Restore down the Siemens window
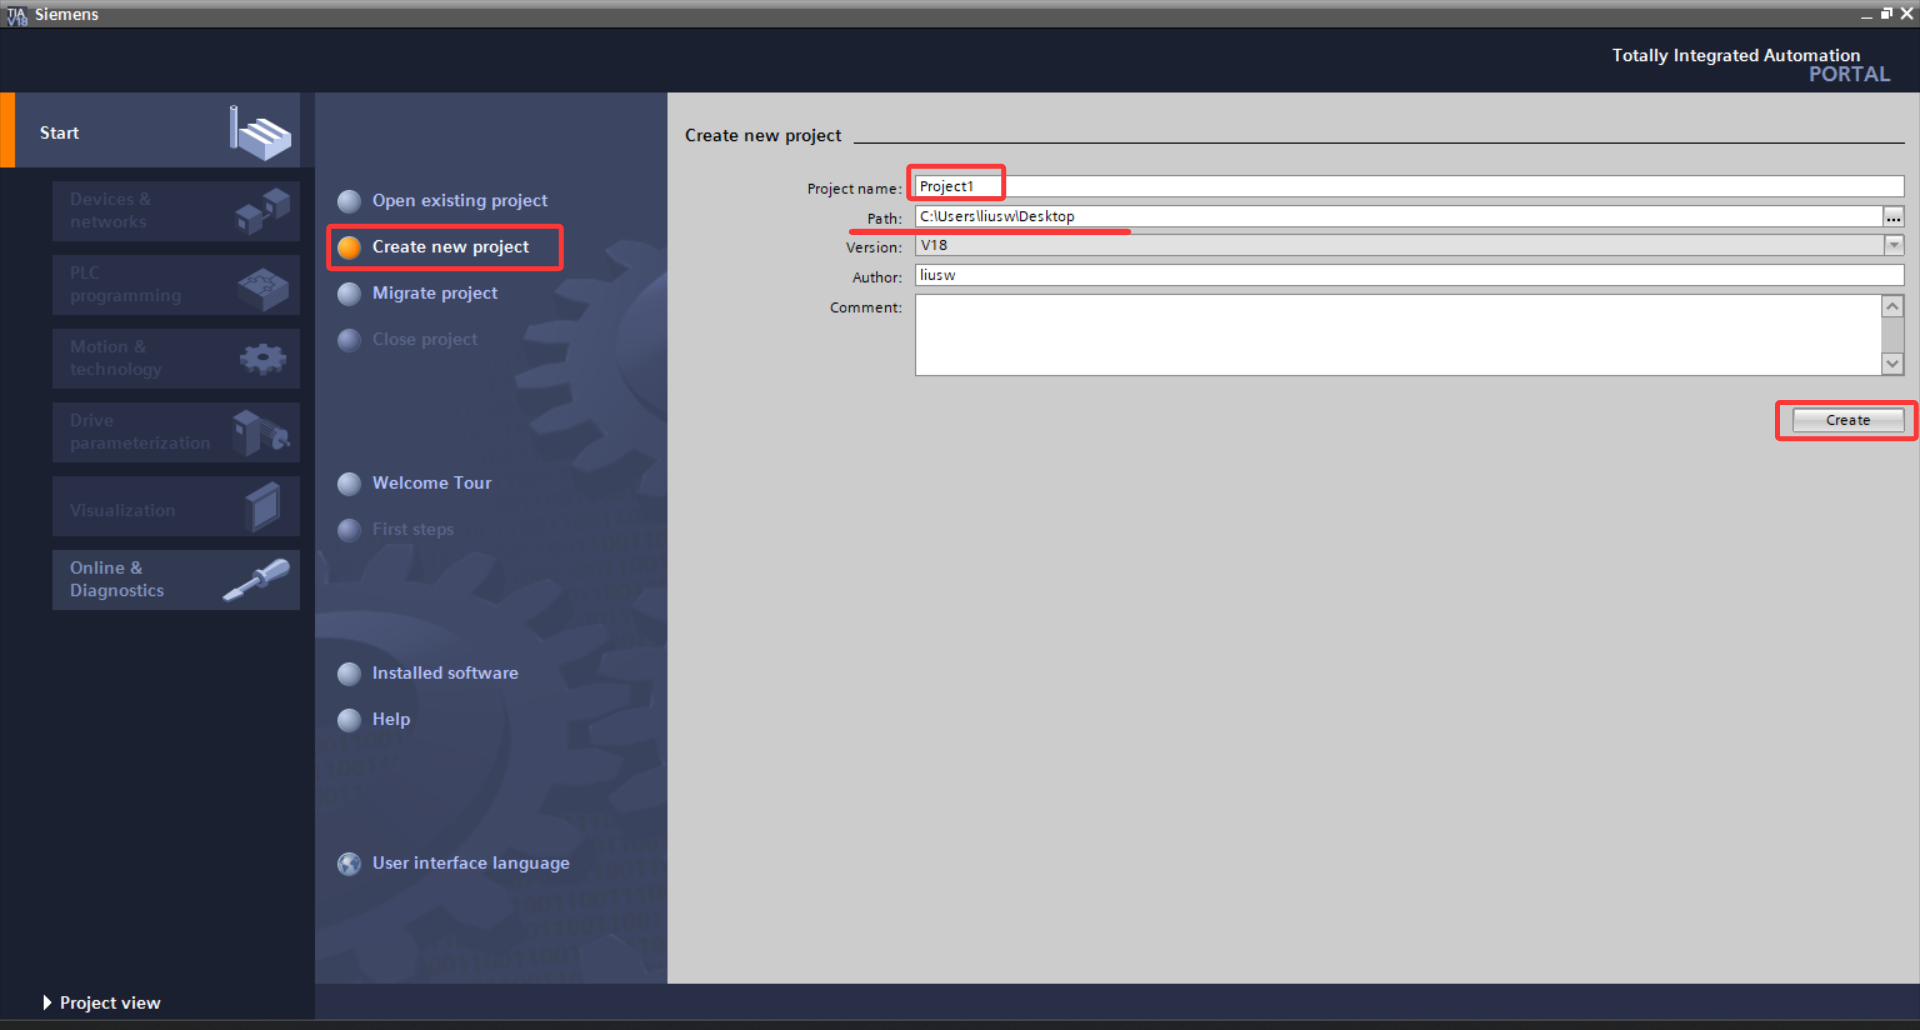 point(1886,14)
